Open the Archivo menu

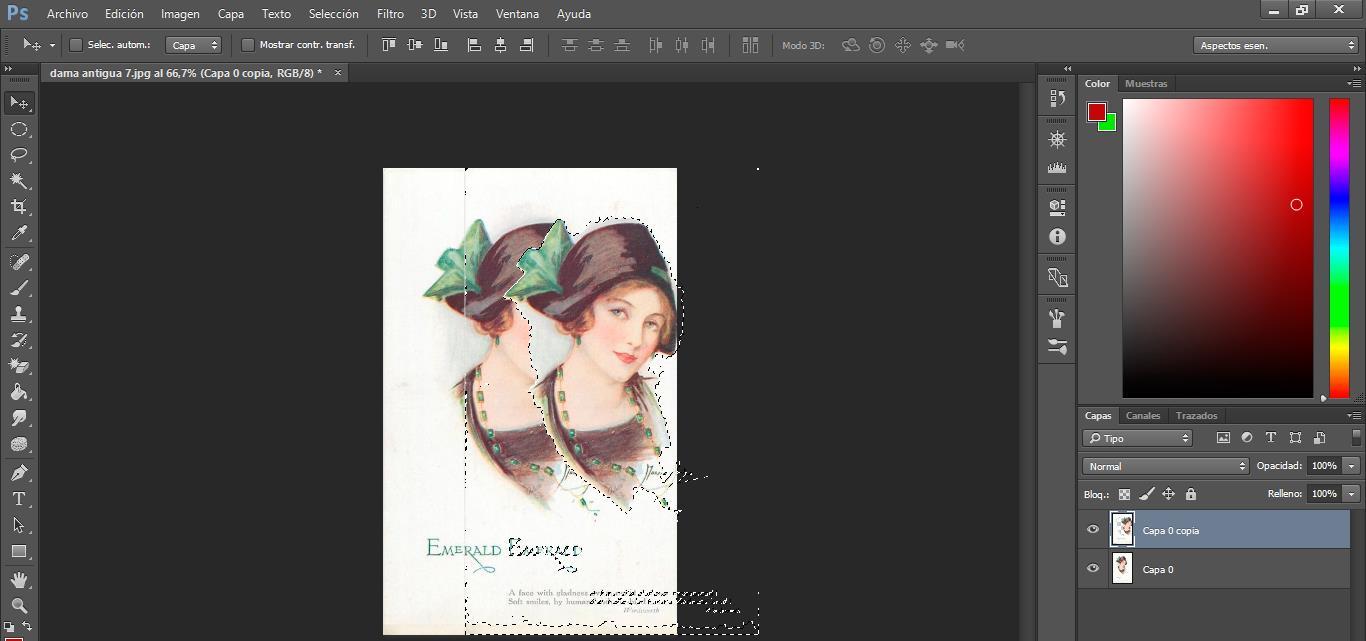click(67, 14)
